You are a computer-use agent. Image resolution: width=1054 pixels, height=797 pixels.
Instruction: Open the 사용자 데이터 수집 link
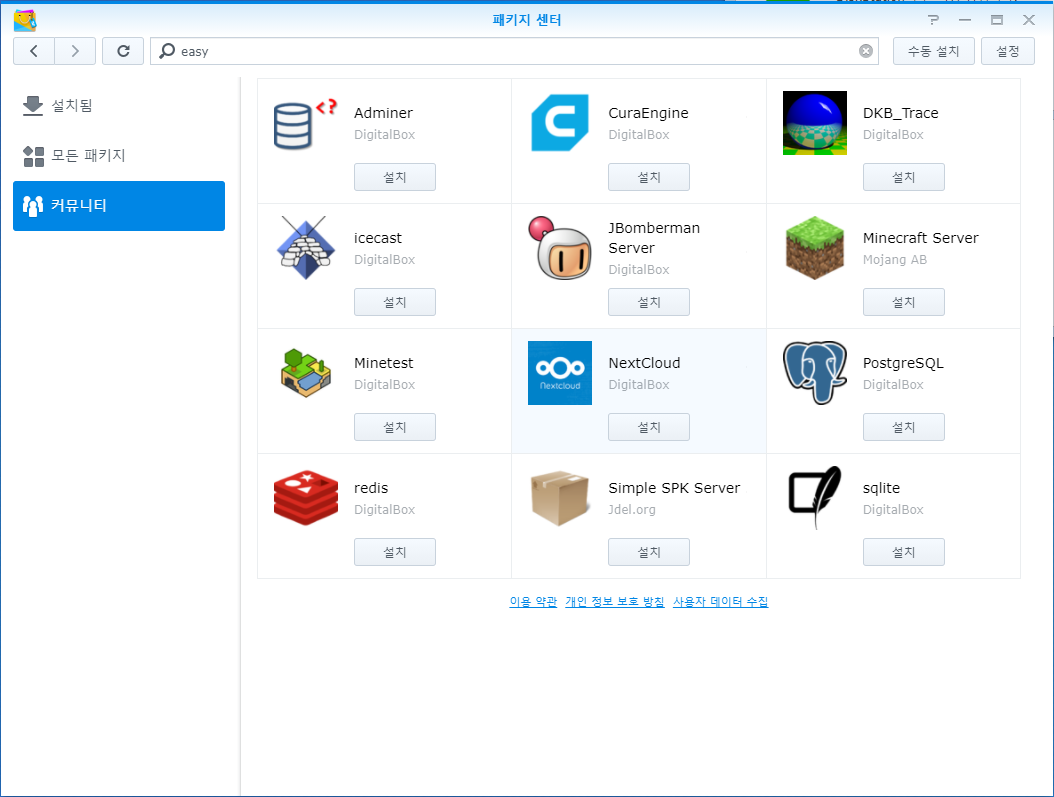[x=720, y=601]
